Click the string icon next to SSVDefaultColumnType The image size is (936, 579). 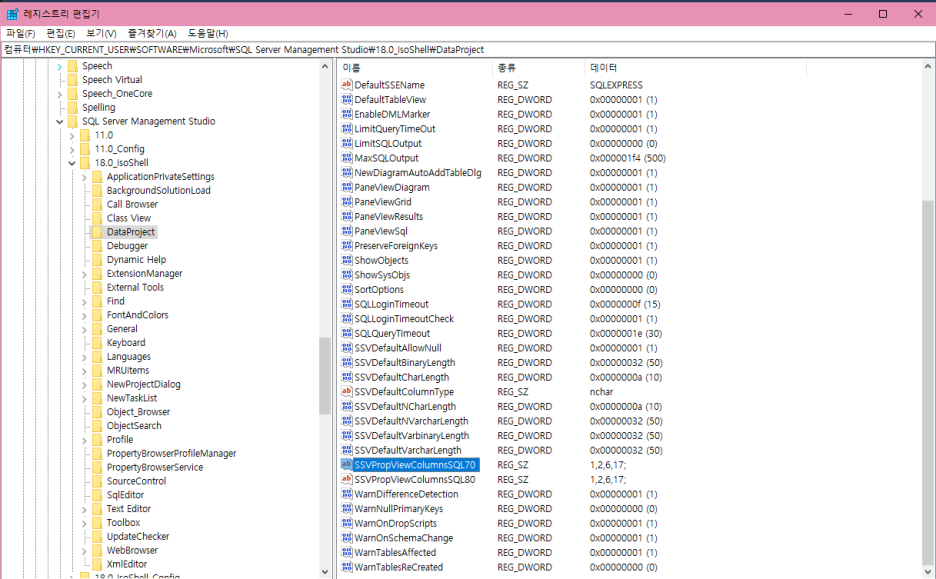coord(346,392)
